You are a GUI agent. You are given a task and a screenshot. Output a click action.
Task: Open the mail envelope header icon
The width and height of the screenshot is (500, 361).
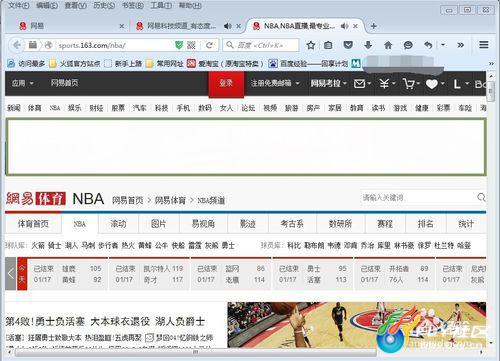tap(359, 84)
